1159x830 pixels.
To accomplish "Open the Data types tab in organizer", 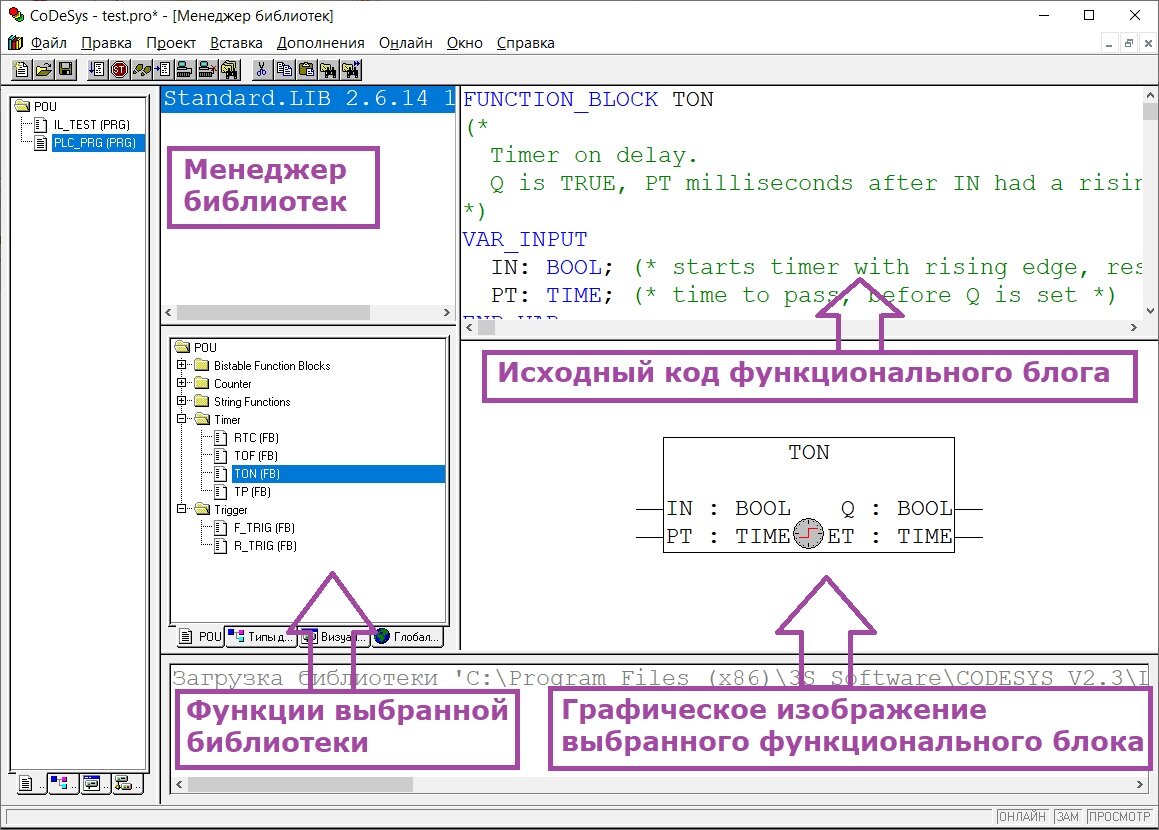I will pyautogui.click(x=61, y=783).
